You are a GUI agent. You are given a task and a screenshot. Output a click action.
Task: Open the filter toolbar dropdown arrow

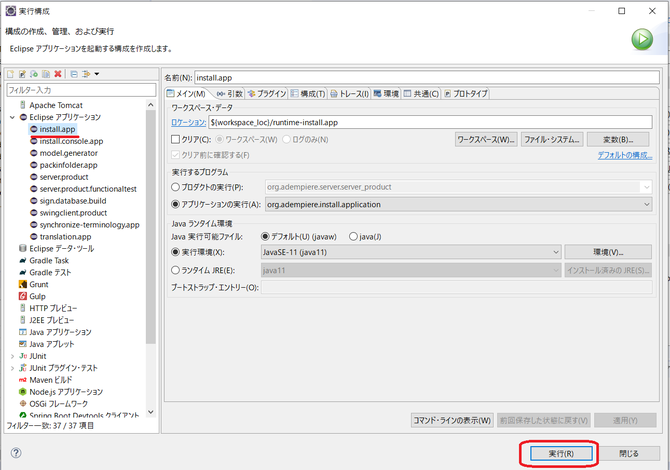(97, 74)
